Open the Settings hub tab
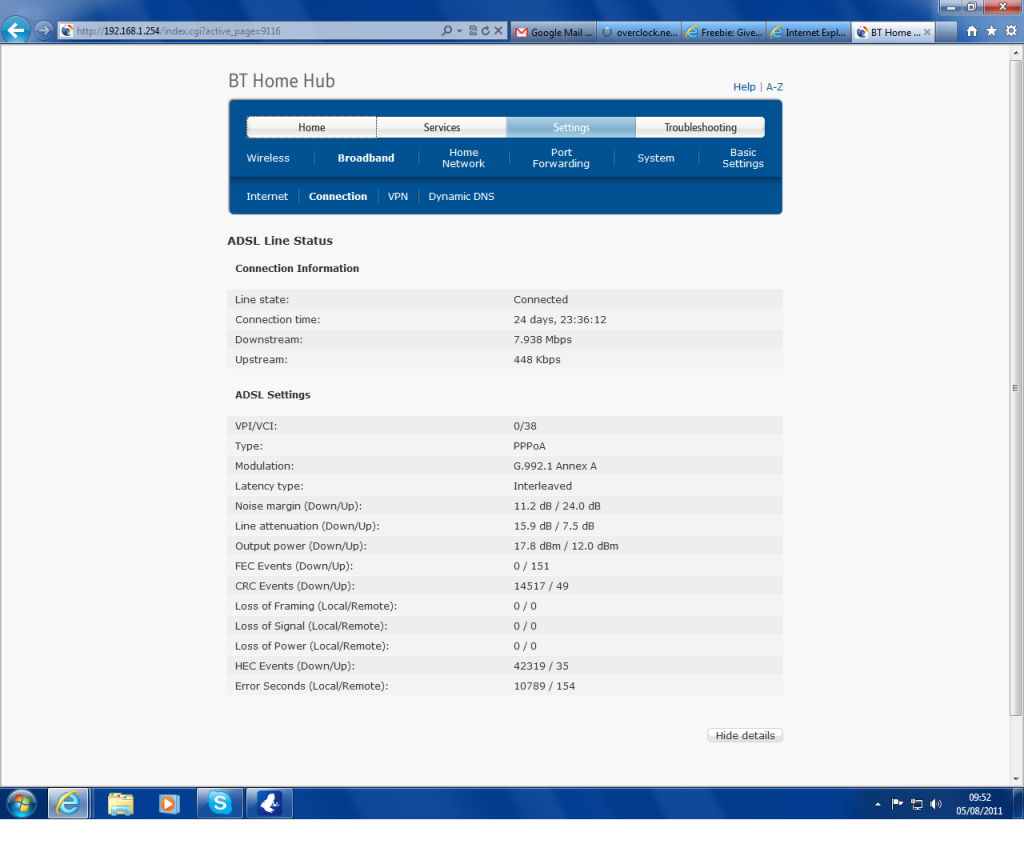This screenshot has width=1024, height=864. (x=571, y=127)
